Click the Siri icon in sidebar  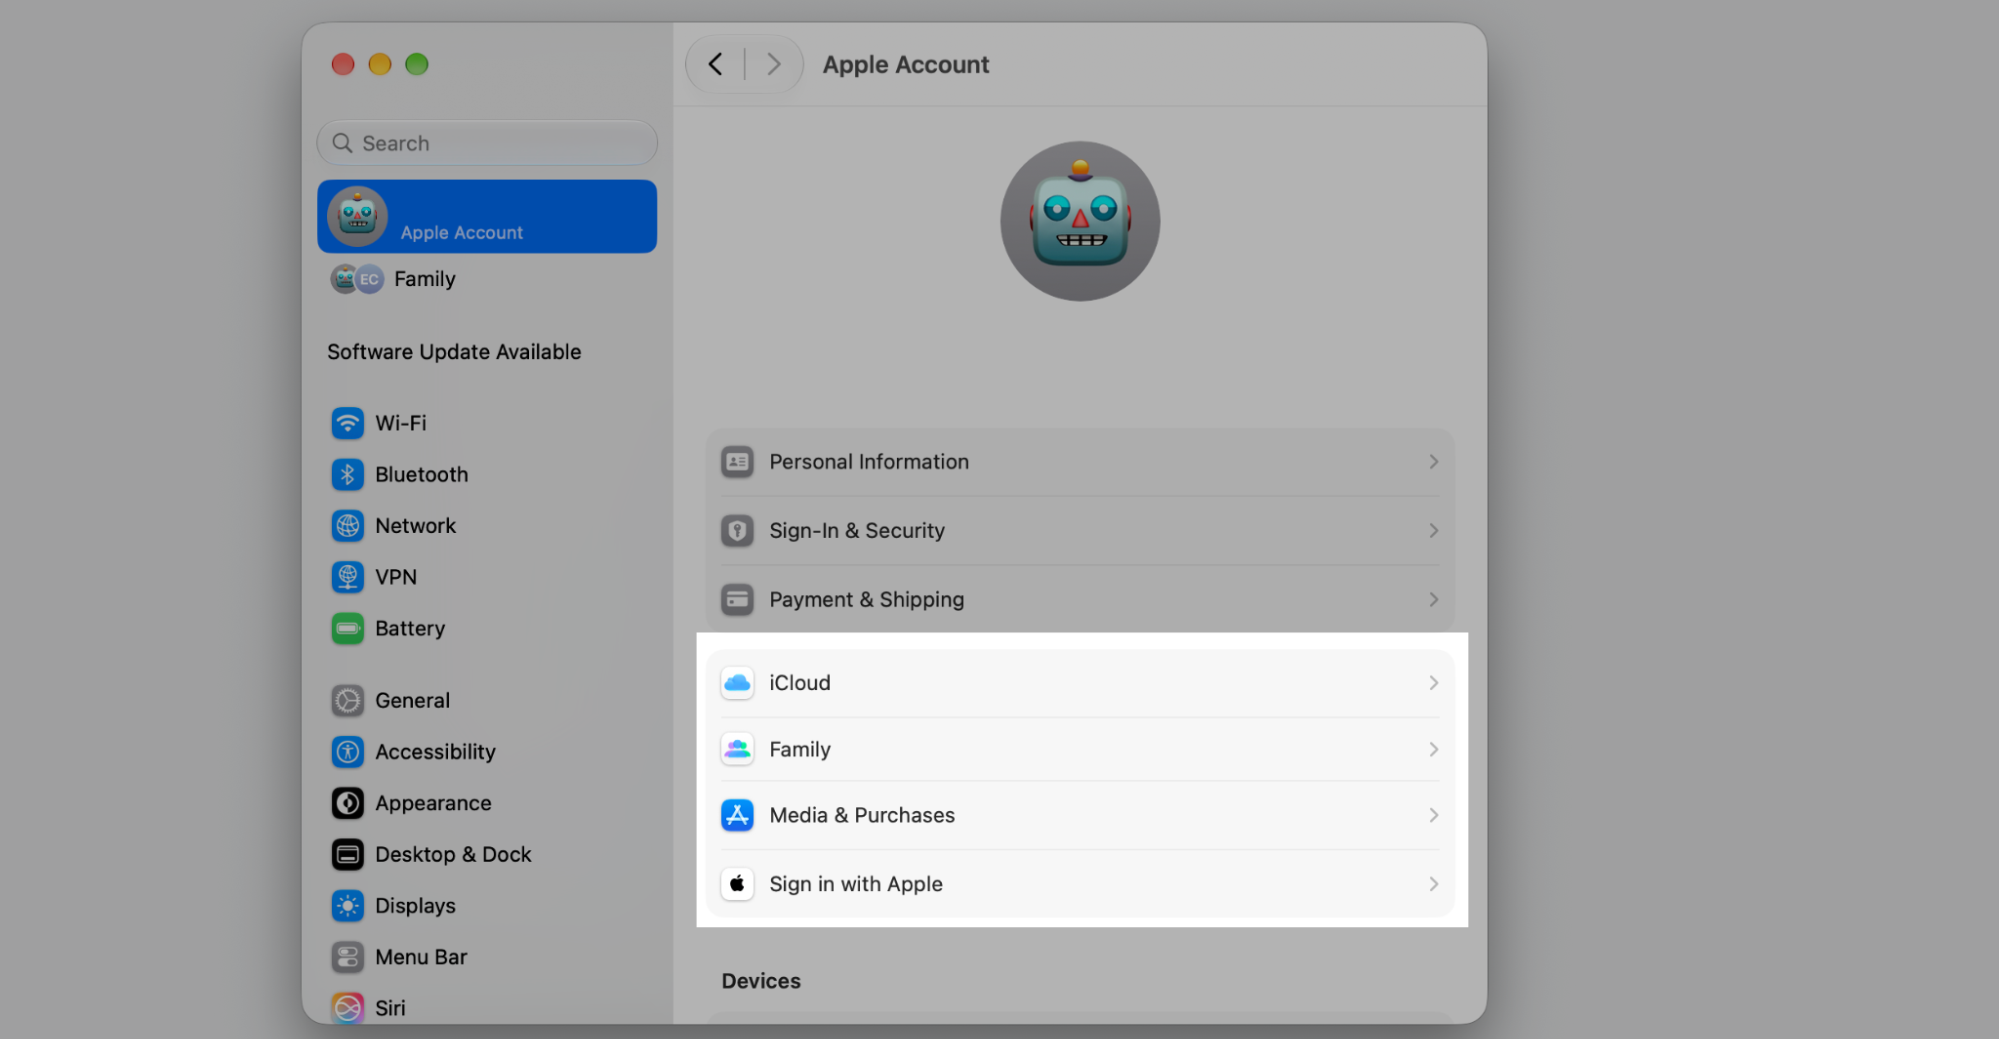click(347, 1007)
